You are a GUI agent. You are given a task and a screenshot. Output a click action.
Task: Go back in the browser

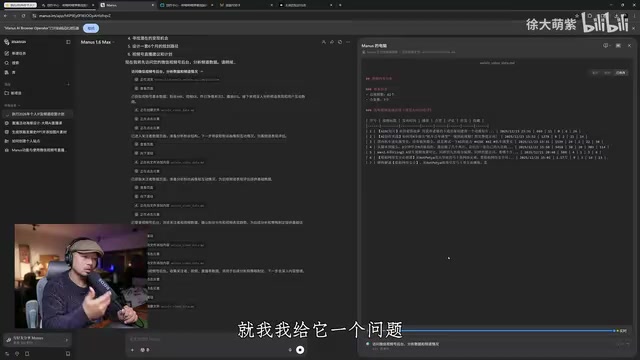pos(5,16)
